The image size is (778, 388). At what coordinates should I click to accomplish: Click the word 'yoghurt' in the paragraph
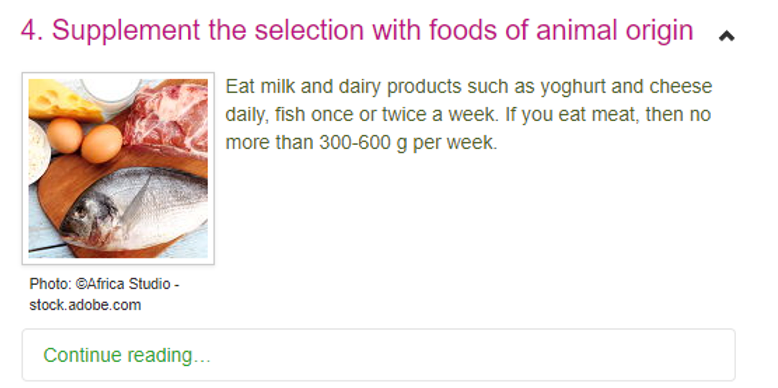click(573, 87)
